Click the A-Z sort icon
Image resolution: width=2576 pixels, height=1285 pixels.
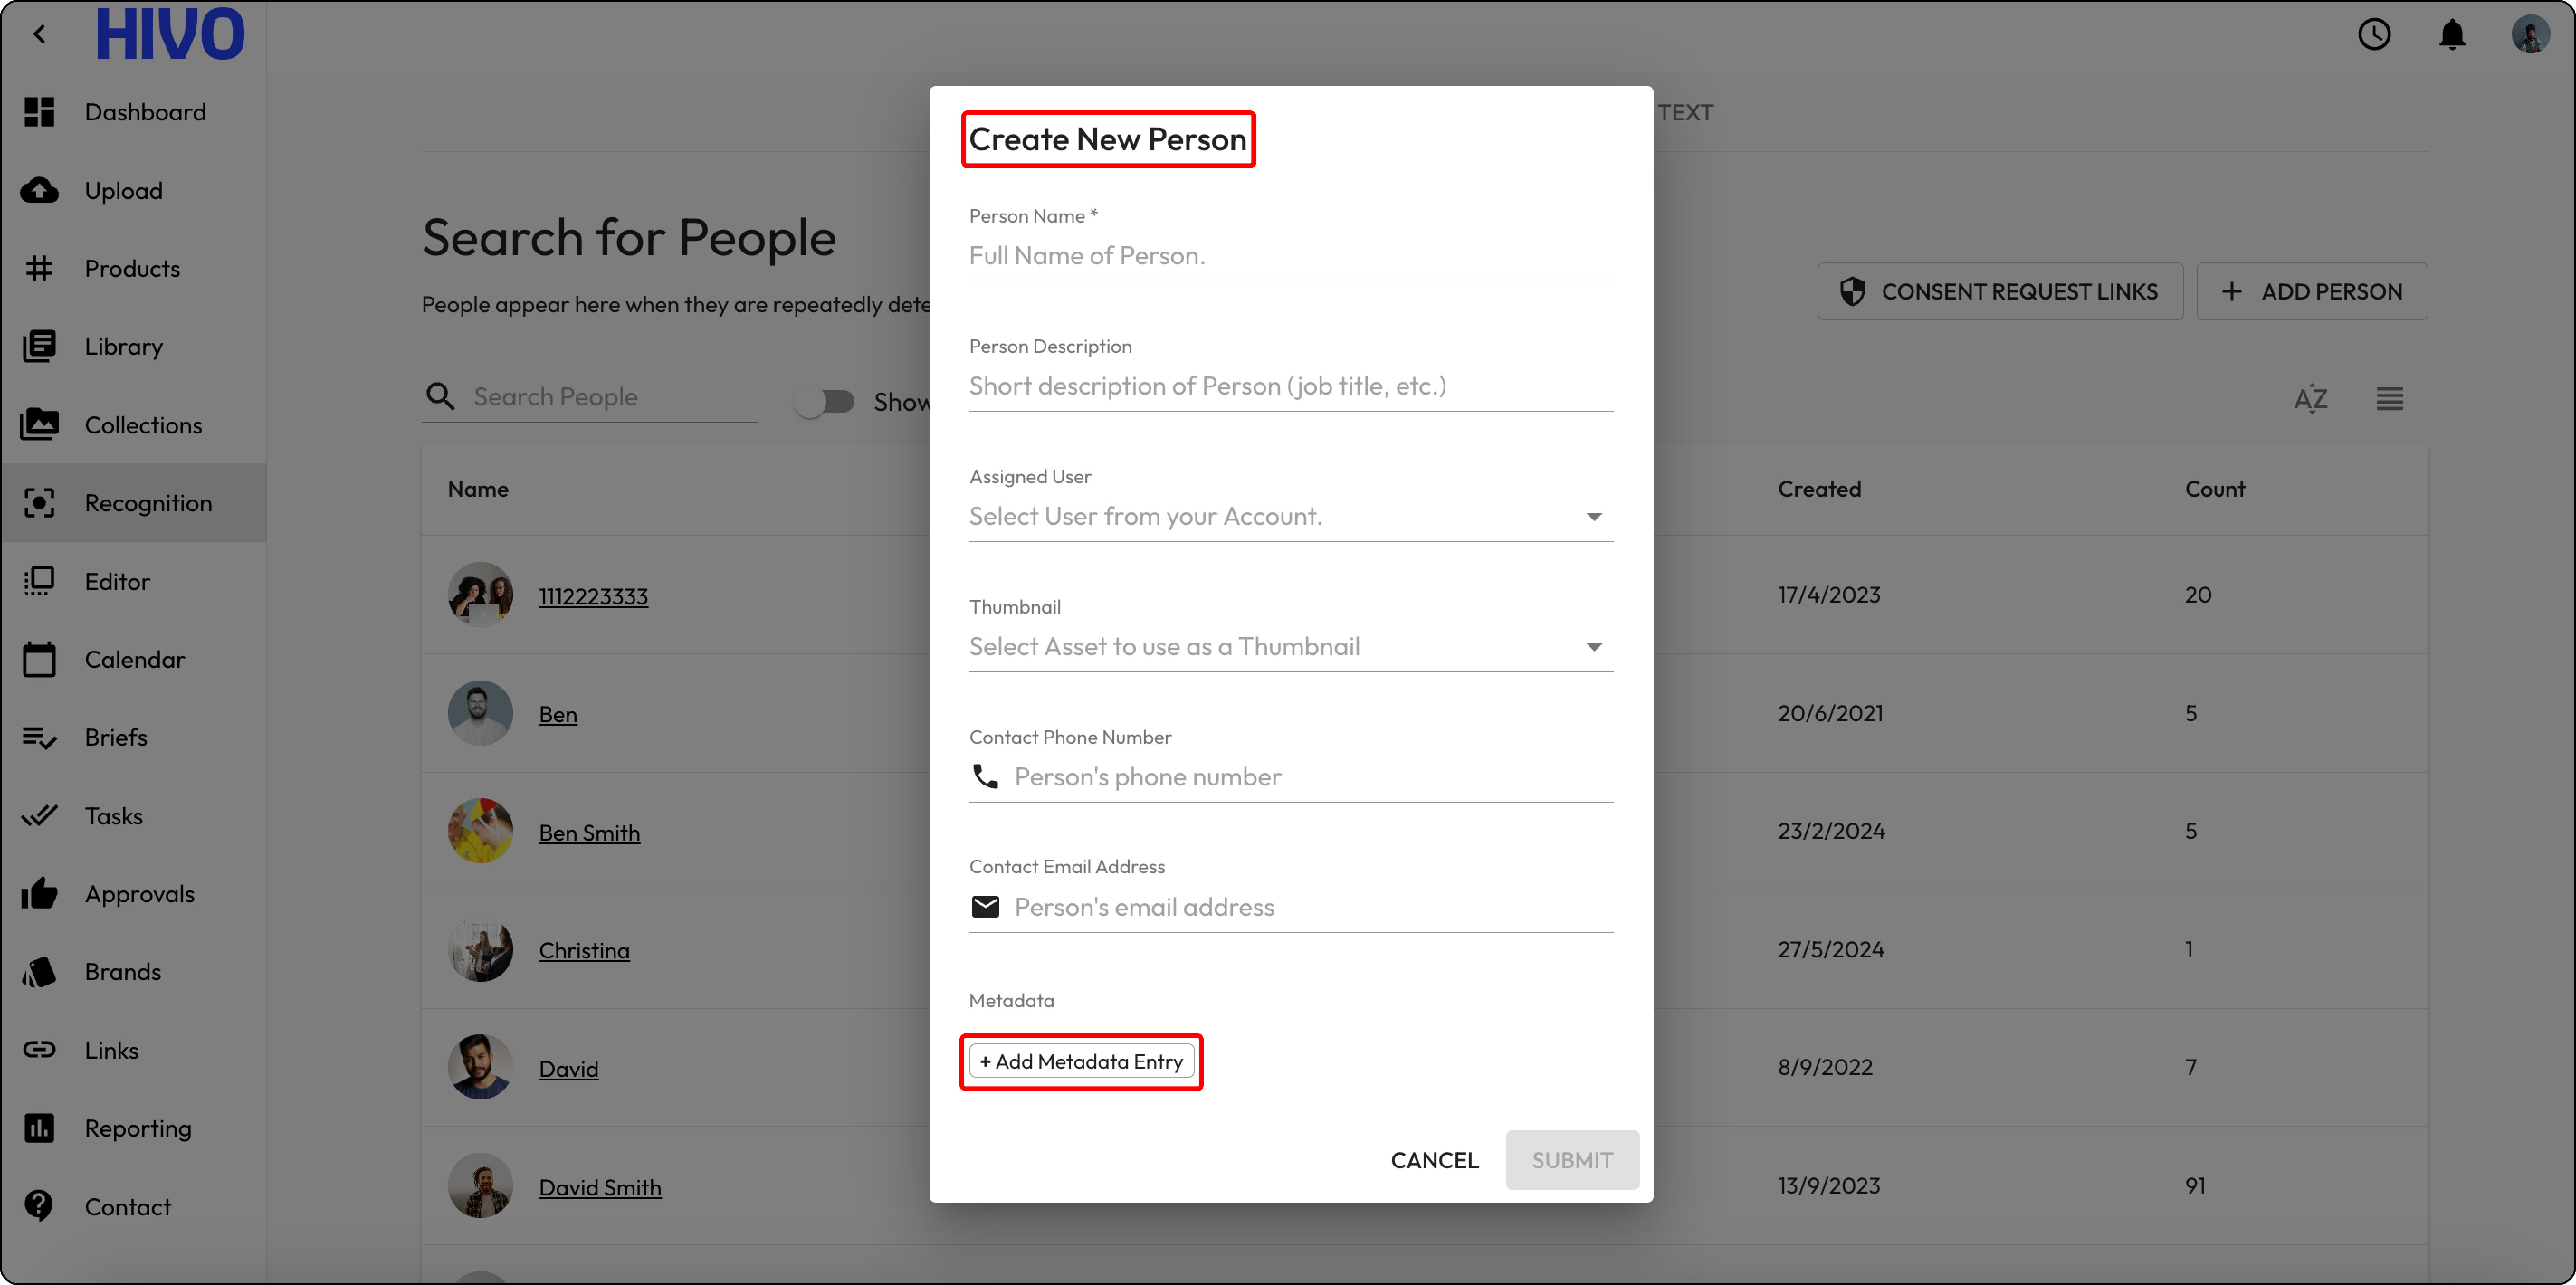click(x=2310, y=398)
